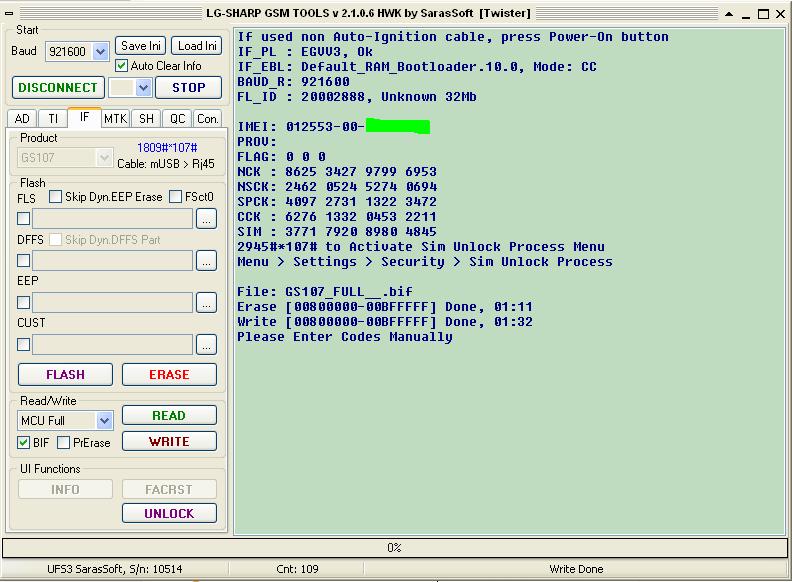Image resolution: width=792 pixels, height=582 pixels.
Task: Open the Baud rate 921600 dropdown
Action: 101,52
